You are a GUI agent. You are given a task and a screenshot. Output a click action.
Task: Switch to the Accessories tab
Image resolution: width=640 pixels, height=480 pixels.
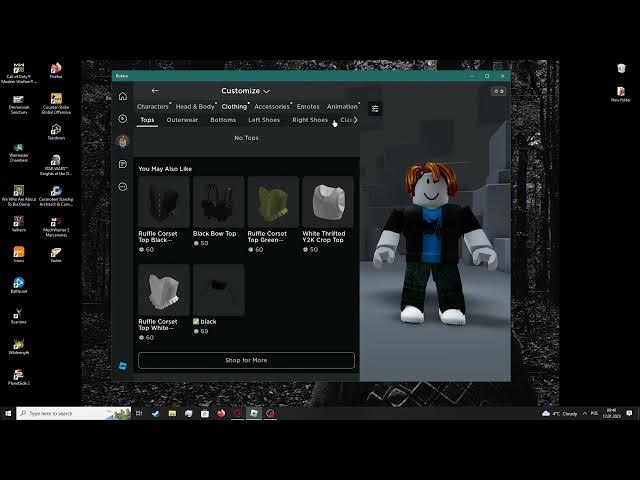tap(271, 106)
